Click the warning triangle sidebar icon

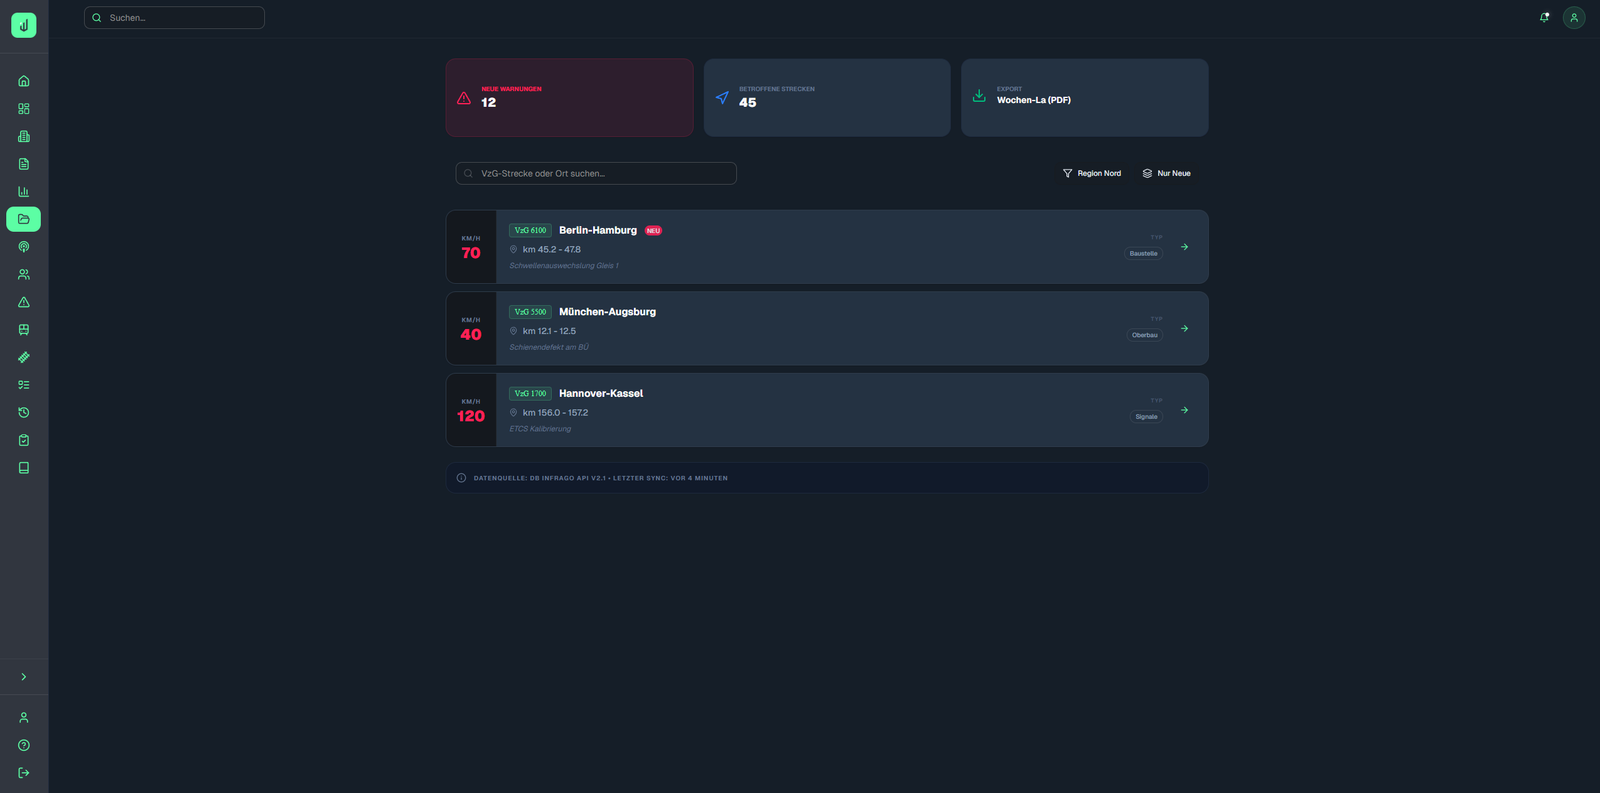click(24, 302)
